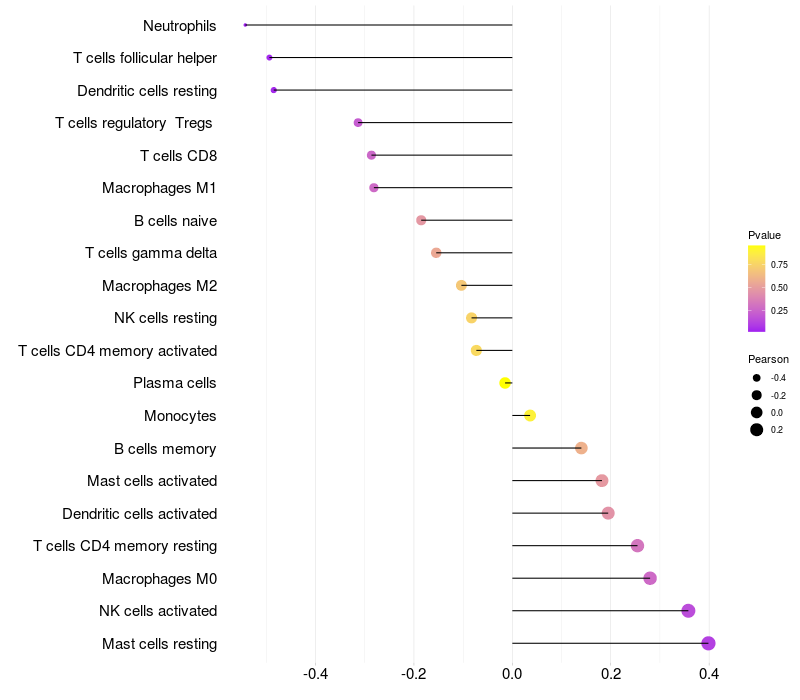The width and height of the screenshot is (800, 700).
Task: Click the B cells naive pink dot
Action: pyautogui.click(x=421, y=220)
